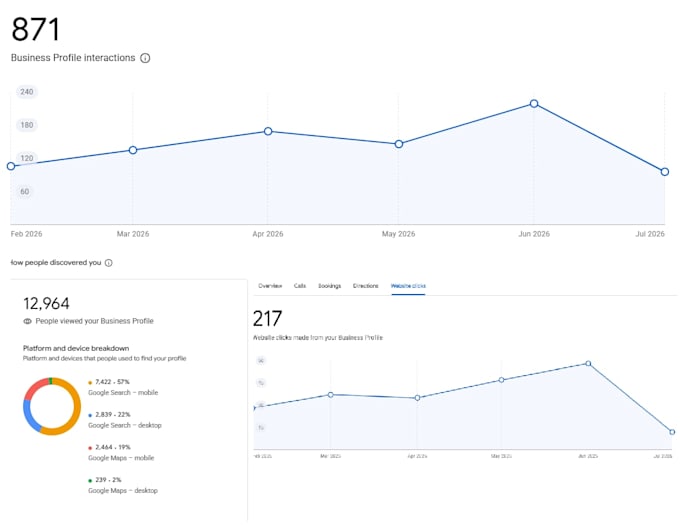Click info icon beside Business Profile interactions
This screenshot has height=525, width=680.
click(x=145, y=58)
